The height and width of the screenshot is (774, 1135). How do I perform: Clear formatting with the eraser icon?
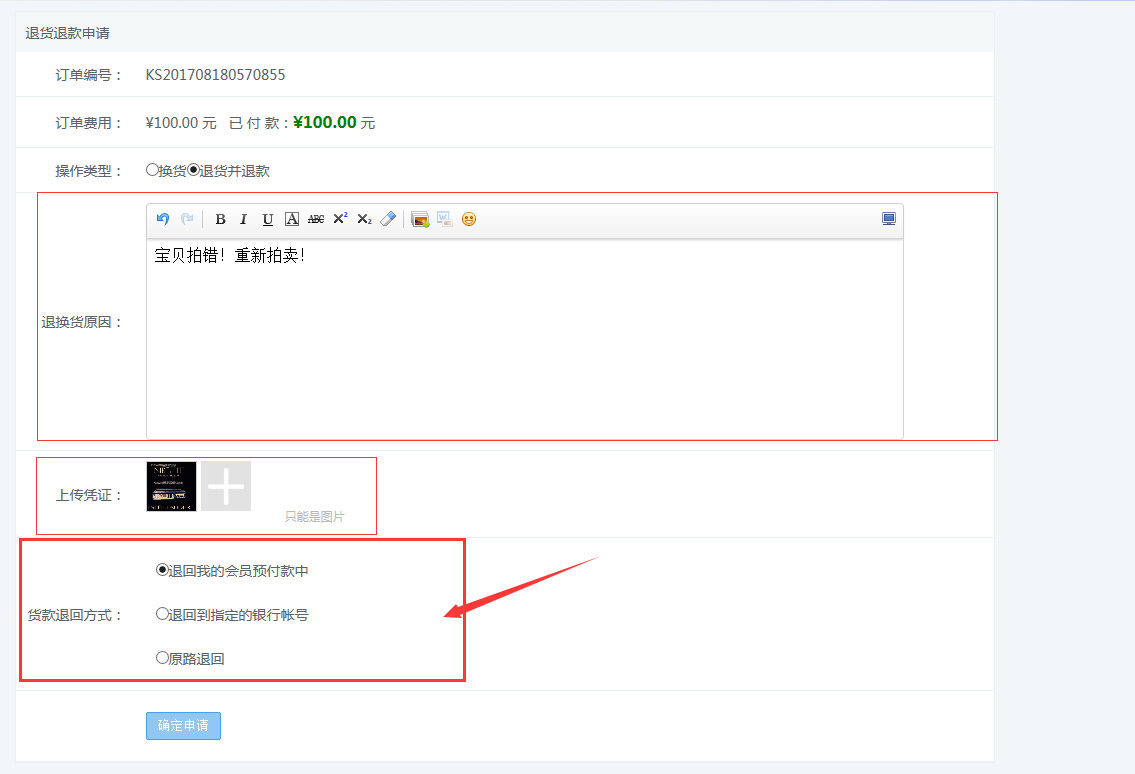[388, 219]
